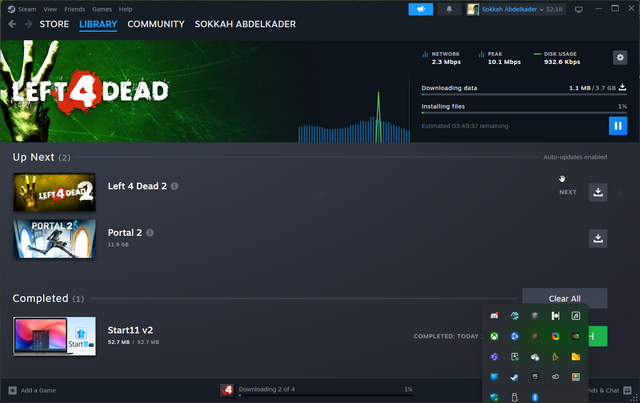Viewport: 640px width, 403px height.
Task: Start Portal 2 download now
Action: [598, 238]
